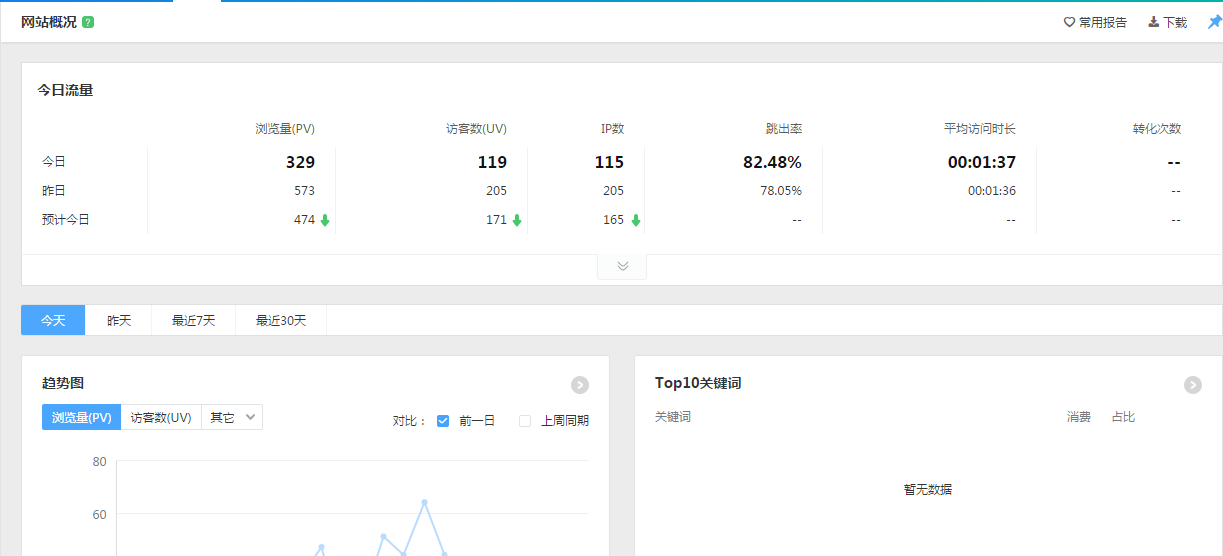Click the highest peak point on trend chart
Viewport: 1223px width, 556px height.
[x=425, y=502]
